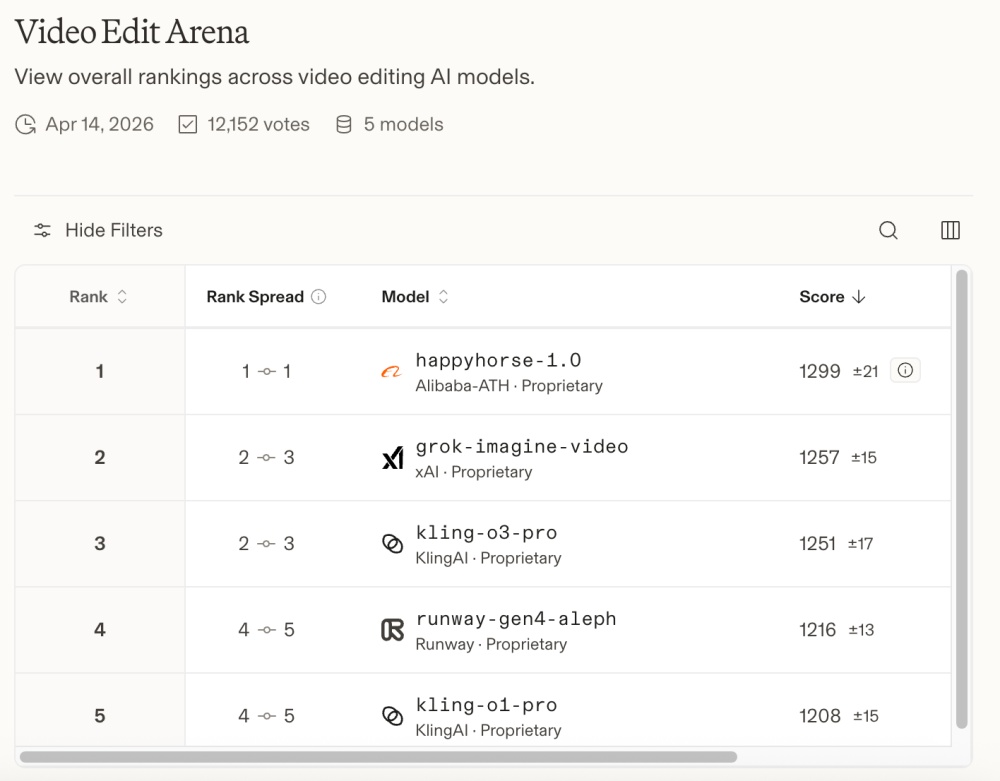The image size is (1000, 781).
Task: Click the vertical scrollbar of the table
Action: [961, 498]
